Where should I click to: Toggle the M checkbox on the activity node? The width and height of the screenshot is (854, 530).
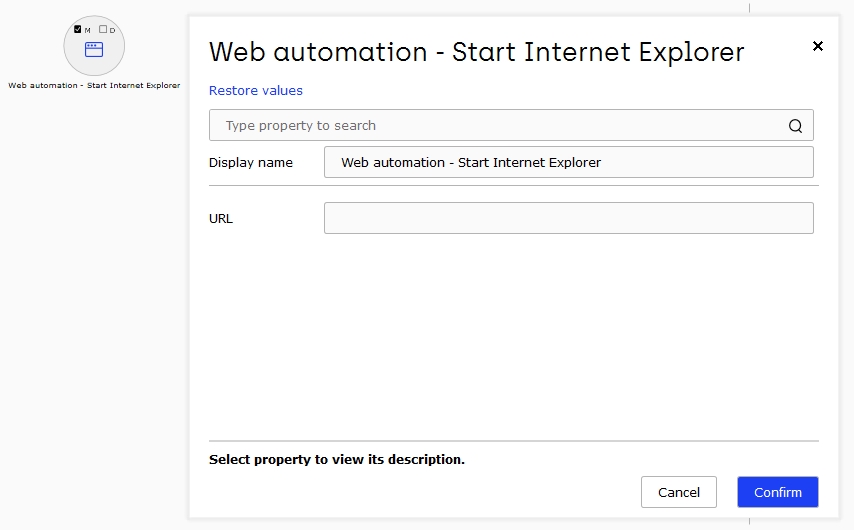tap(77, 29)
